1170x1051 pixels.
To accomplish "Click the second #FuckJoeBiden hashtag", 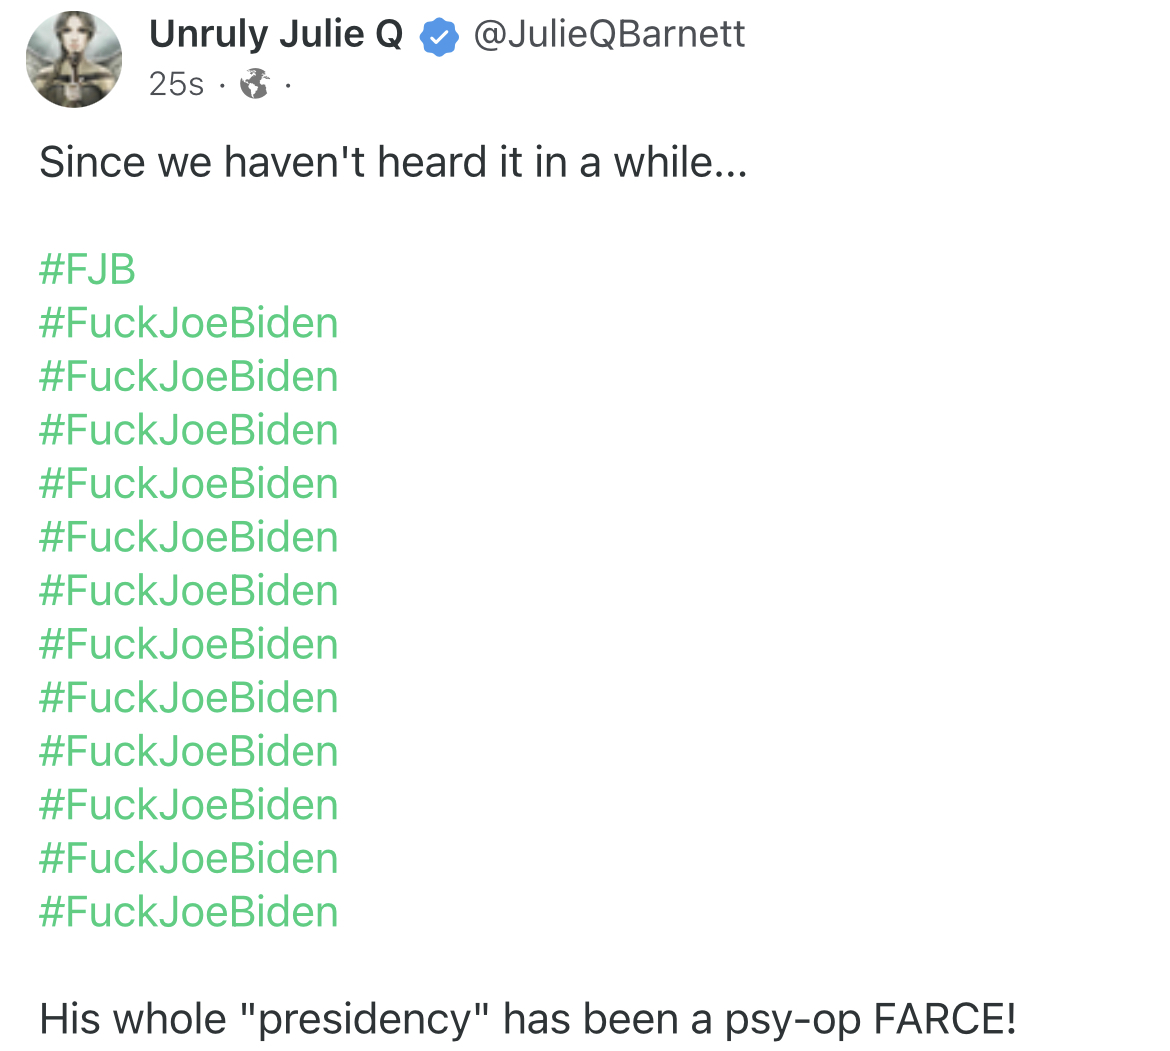I will coord(189,377).
